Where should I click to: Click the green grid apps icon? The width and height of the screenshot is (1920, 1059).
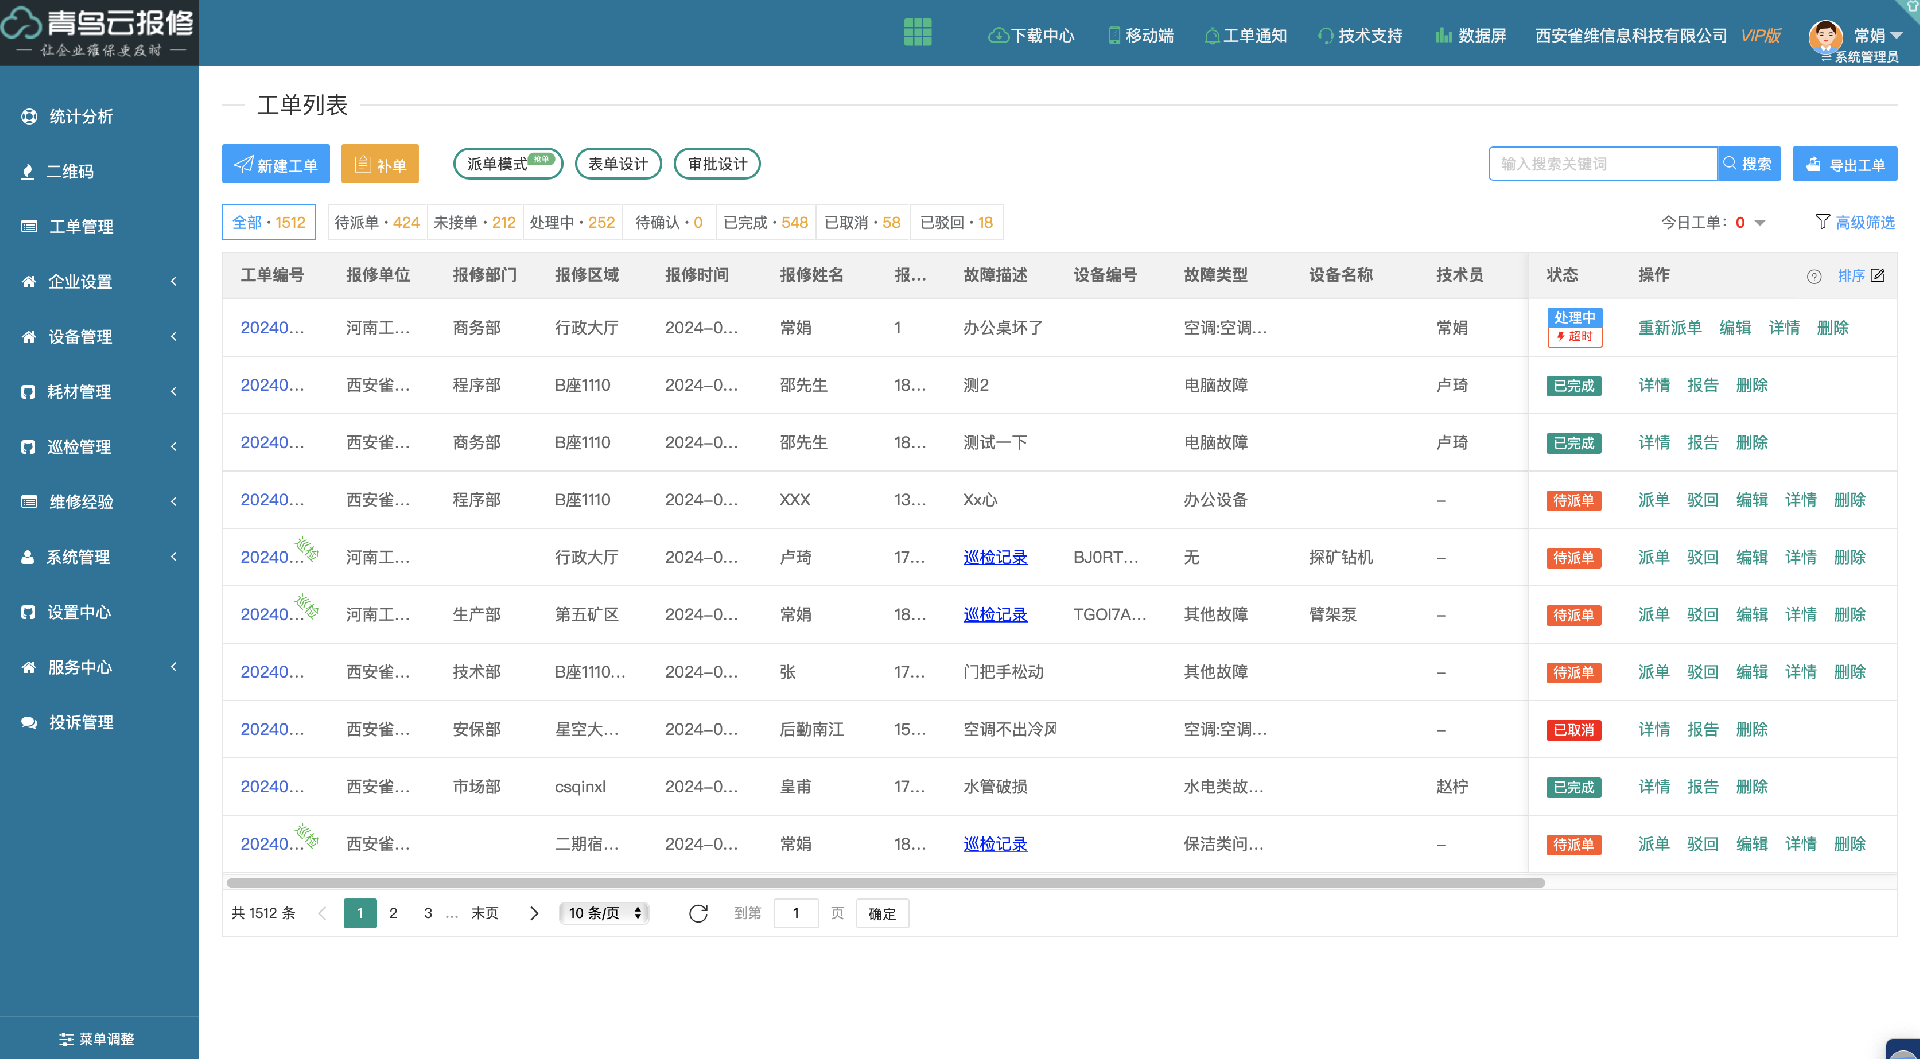(917, 33)
